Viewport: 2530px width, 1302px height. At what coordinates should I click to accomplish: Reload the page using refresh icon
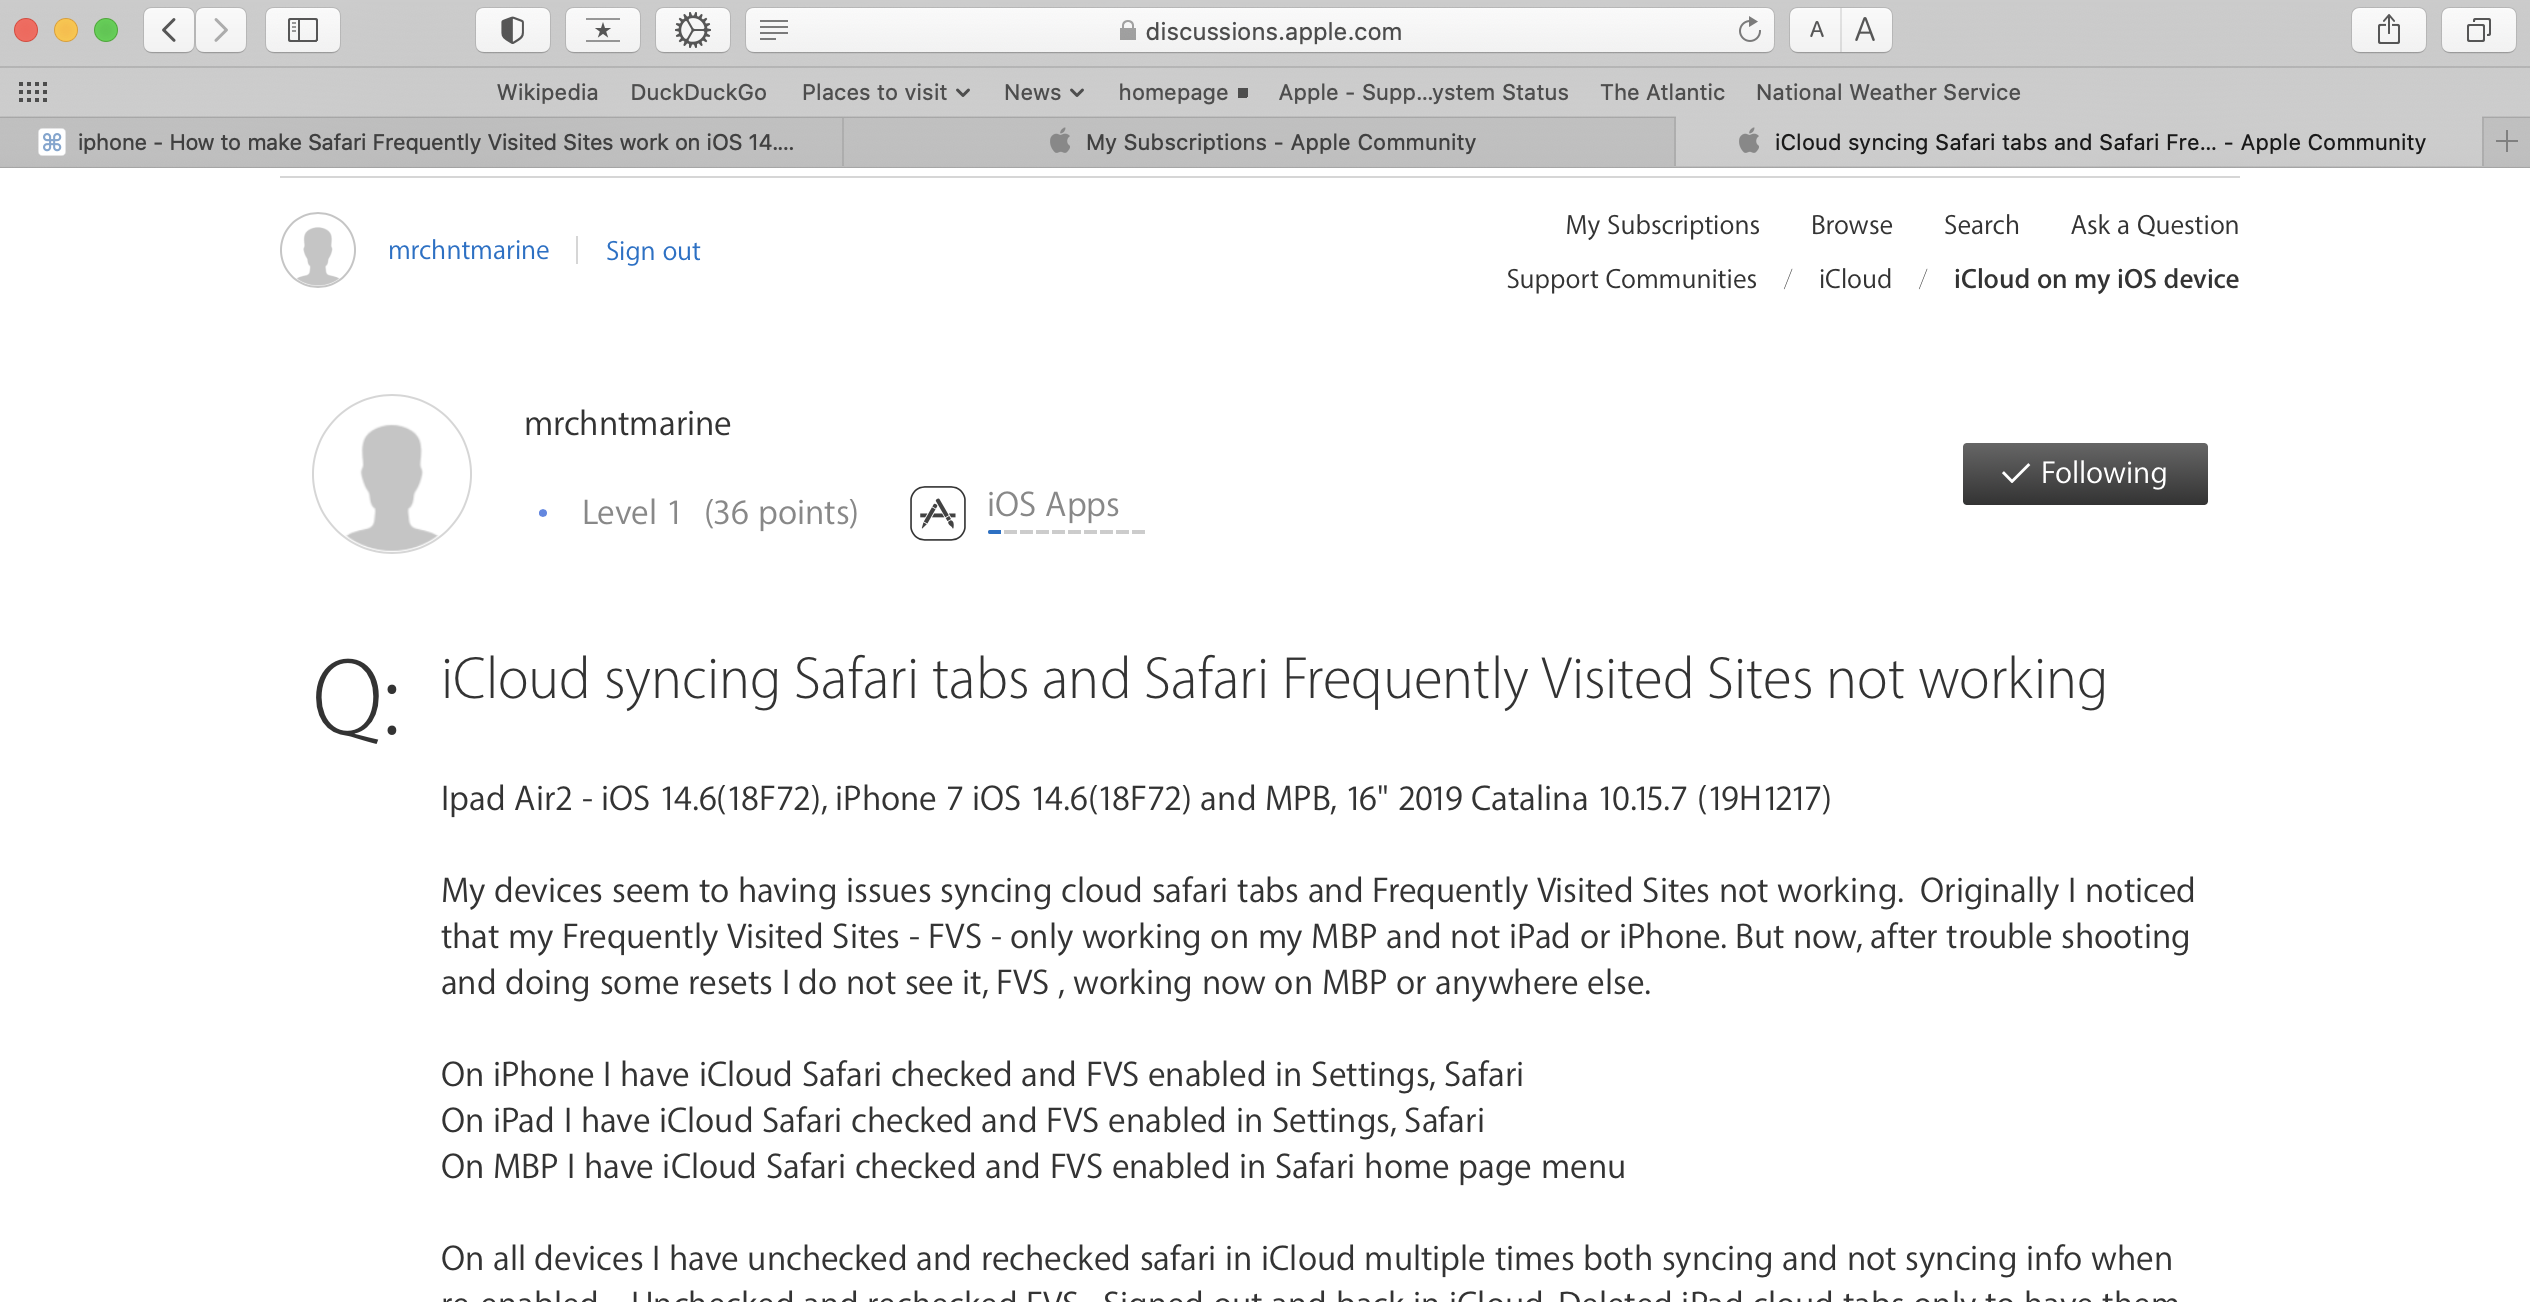pyautogui.click(x=1749, y=30)
